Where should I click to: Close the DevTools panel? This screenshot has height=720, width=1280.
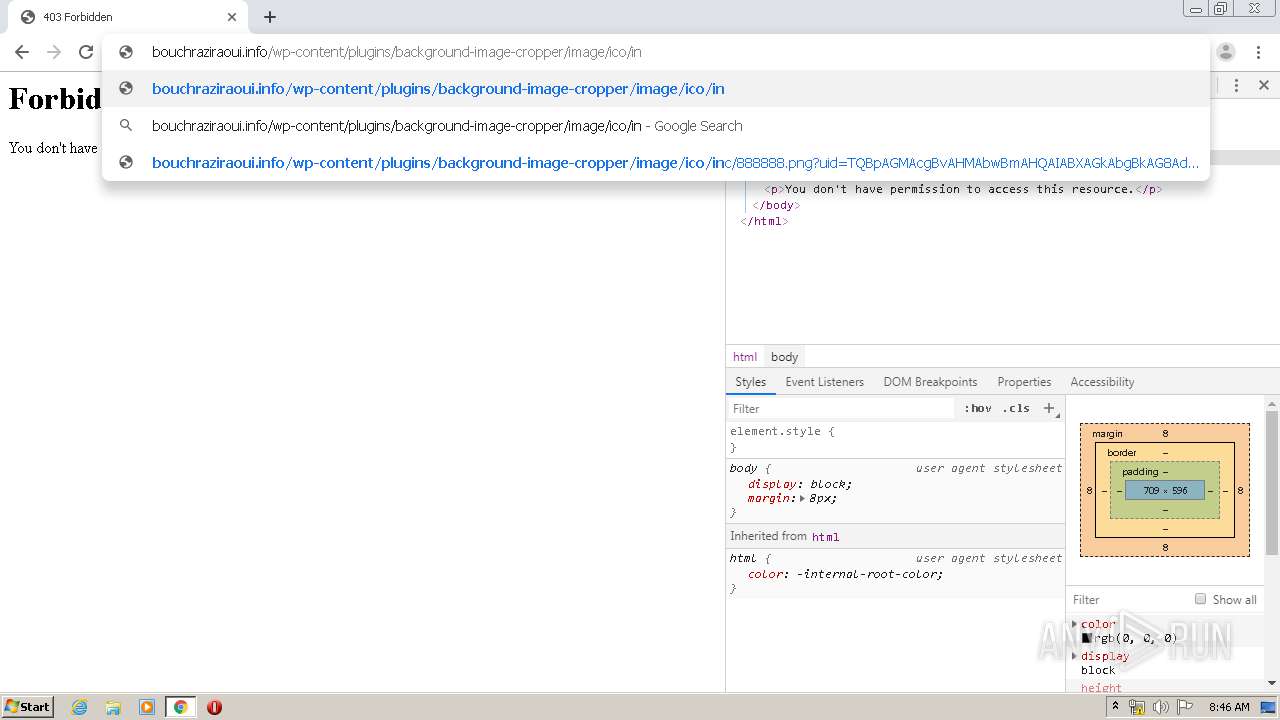1263,86
